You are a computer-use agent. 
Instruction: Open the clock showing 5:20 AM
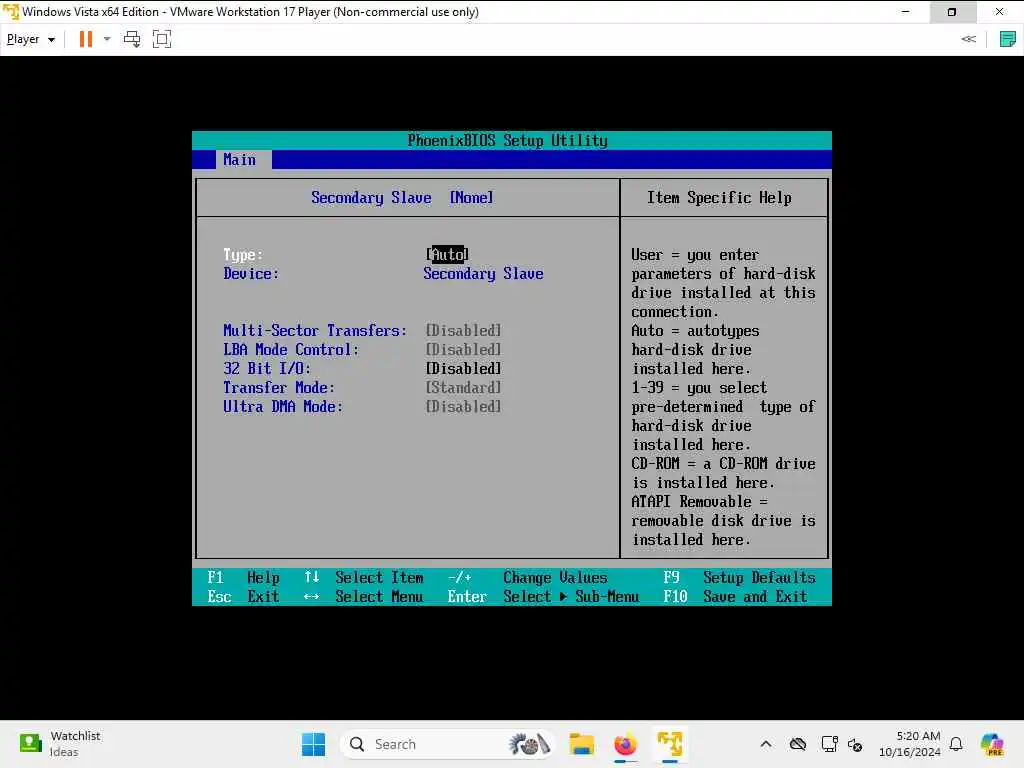910,744
